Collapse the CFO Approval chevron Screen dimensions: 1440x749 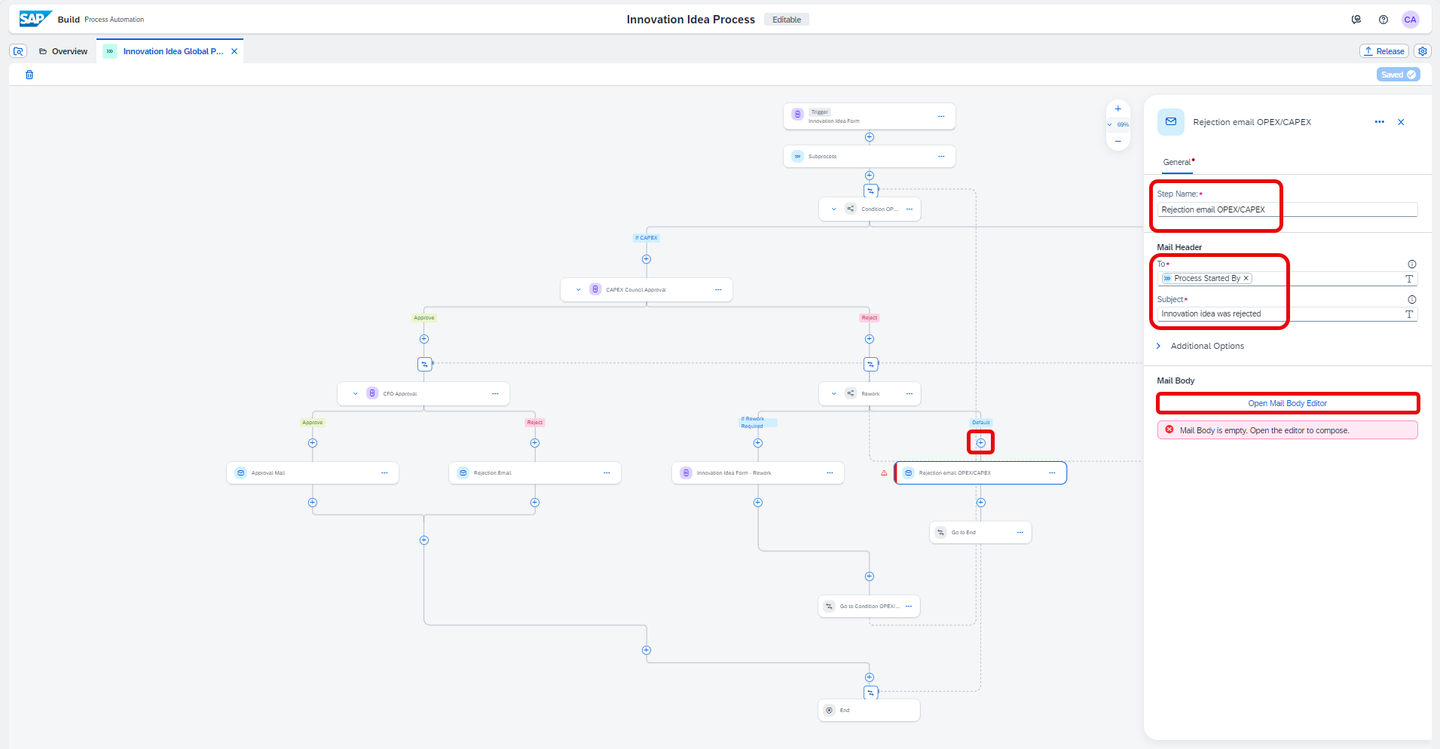pyautogui.click(x=355, y=393)
